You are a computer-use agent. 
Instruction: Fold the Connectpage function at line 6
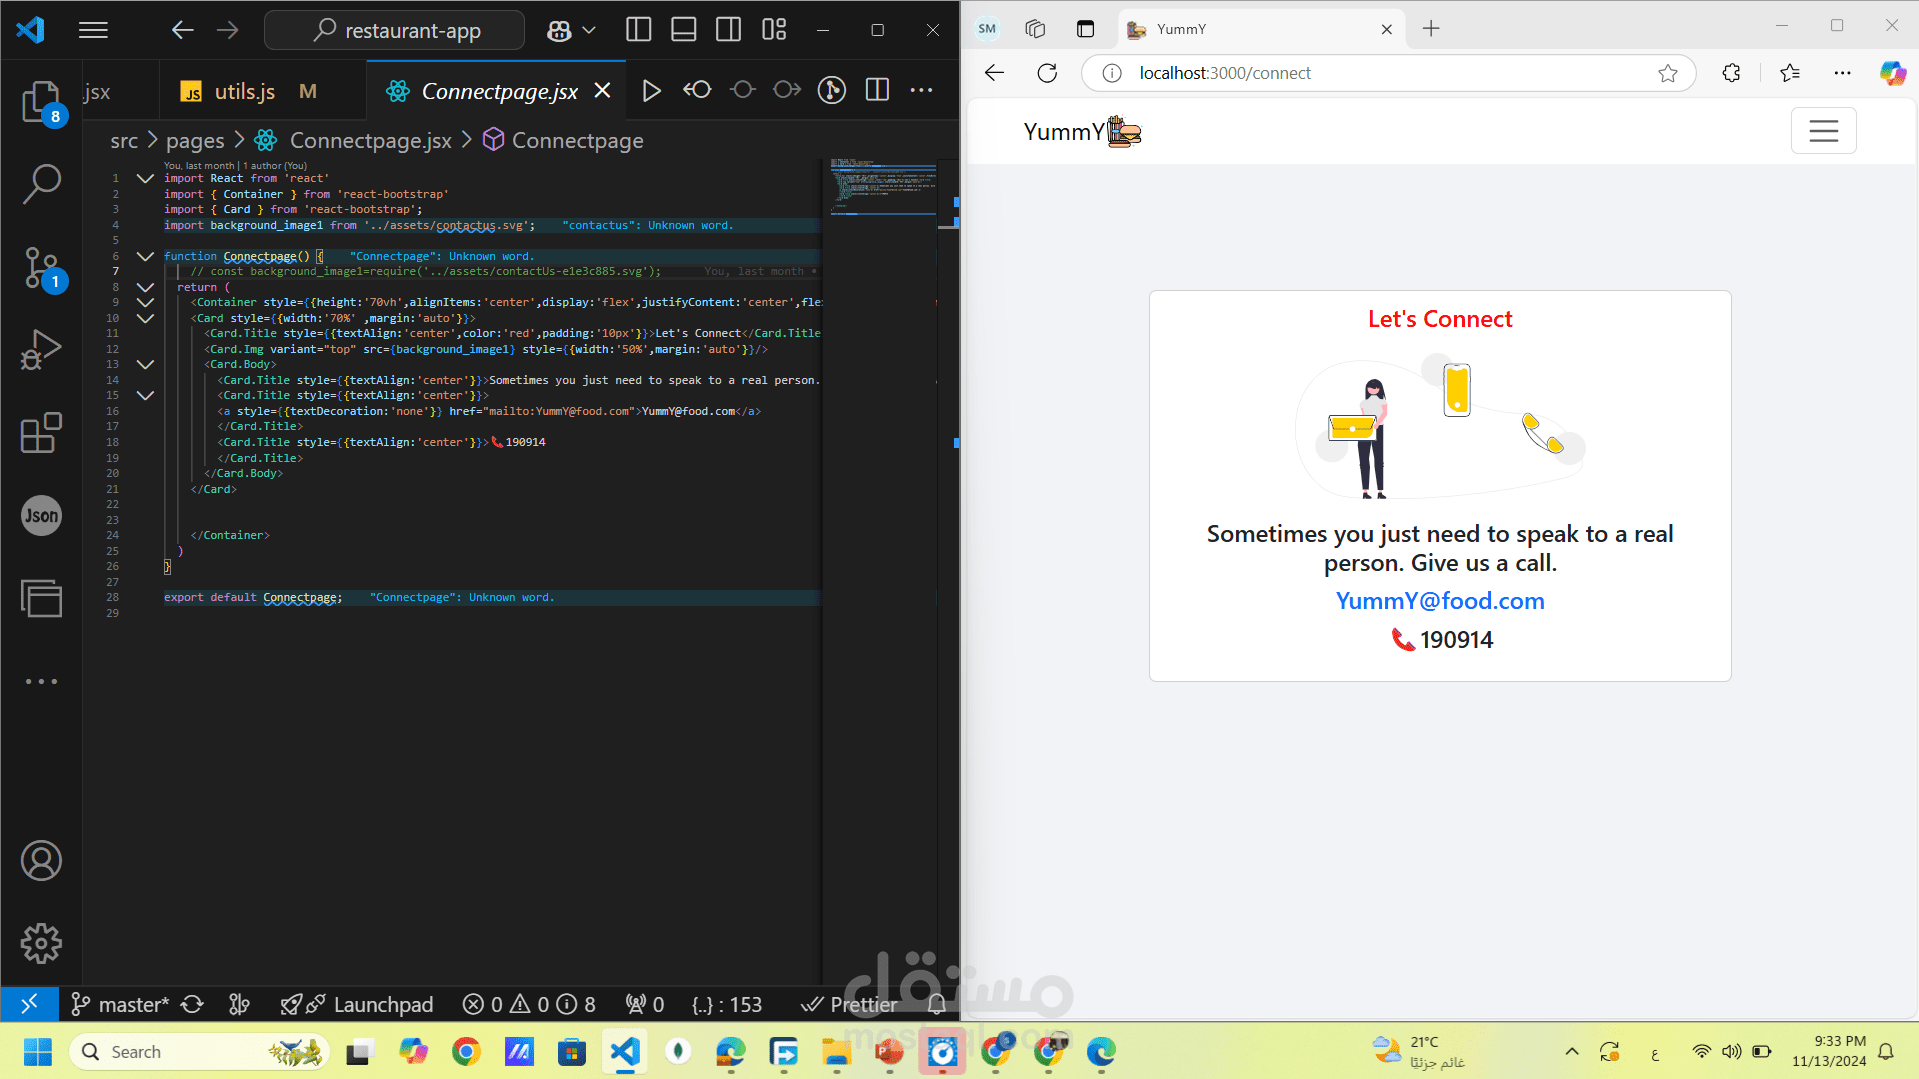[x=145, y=257]
